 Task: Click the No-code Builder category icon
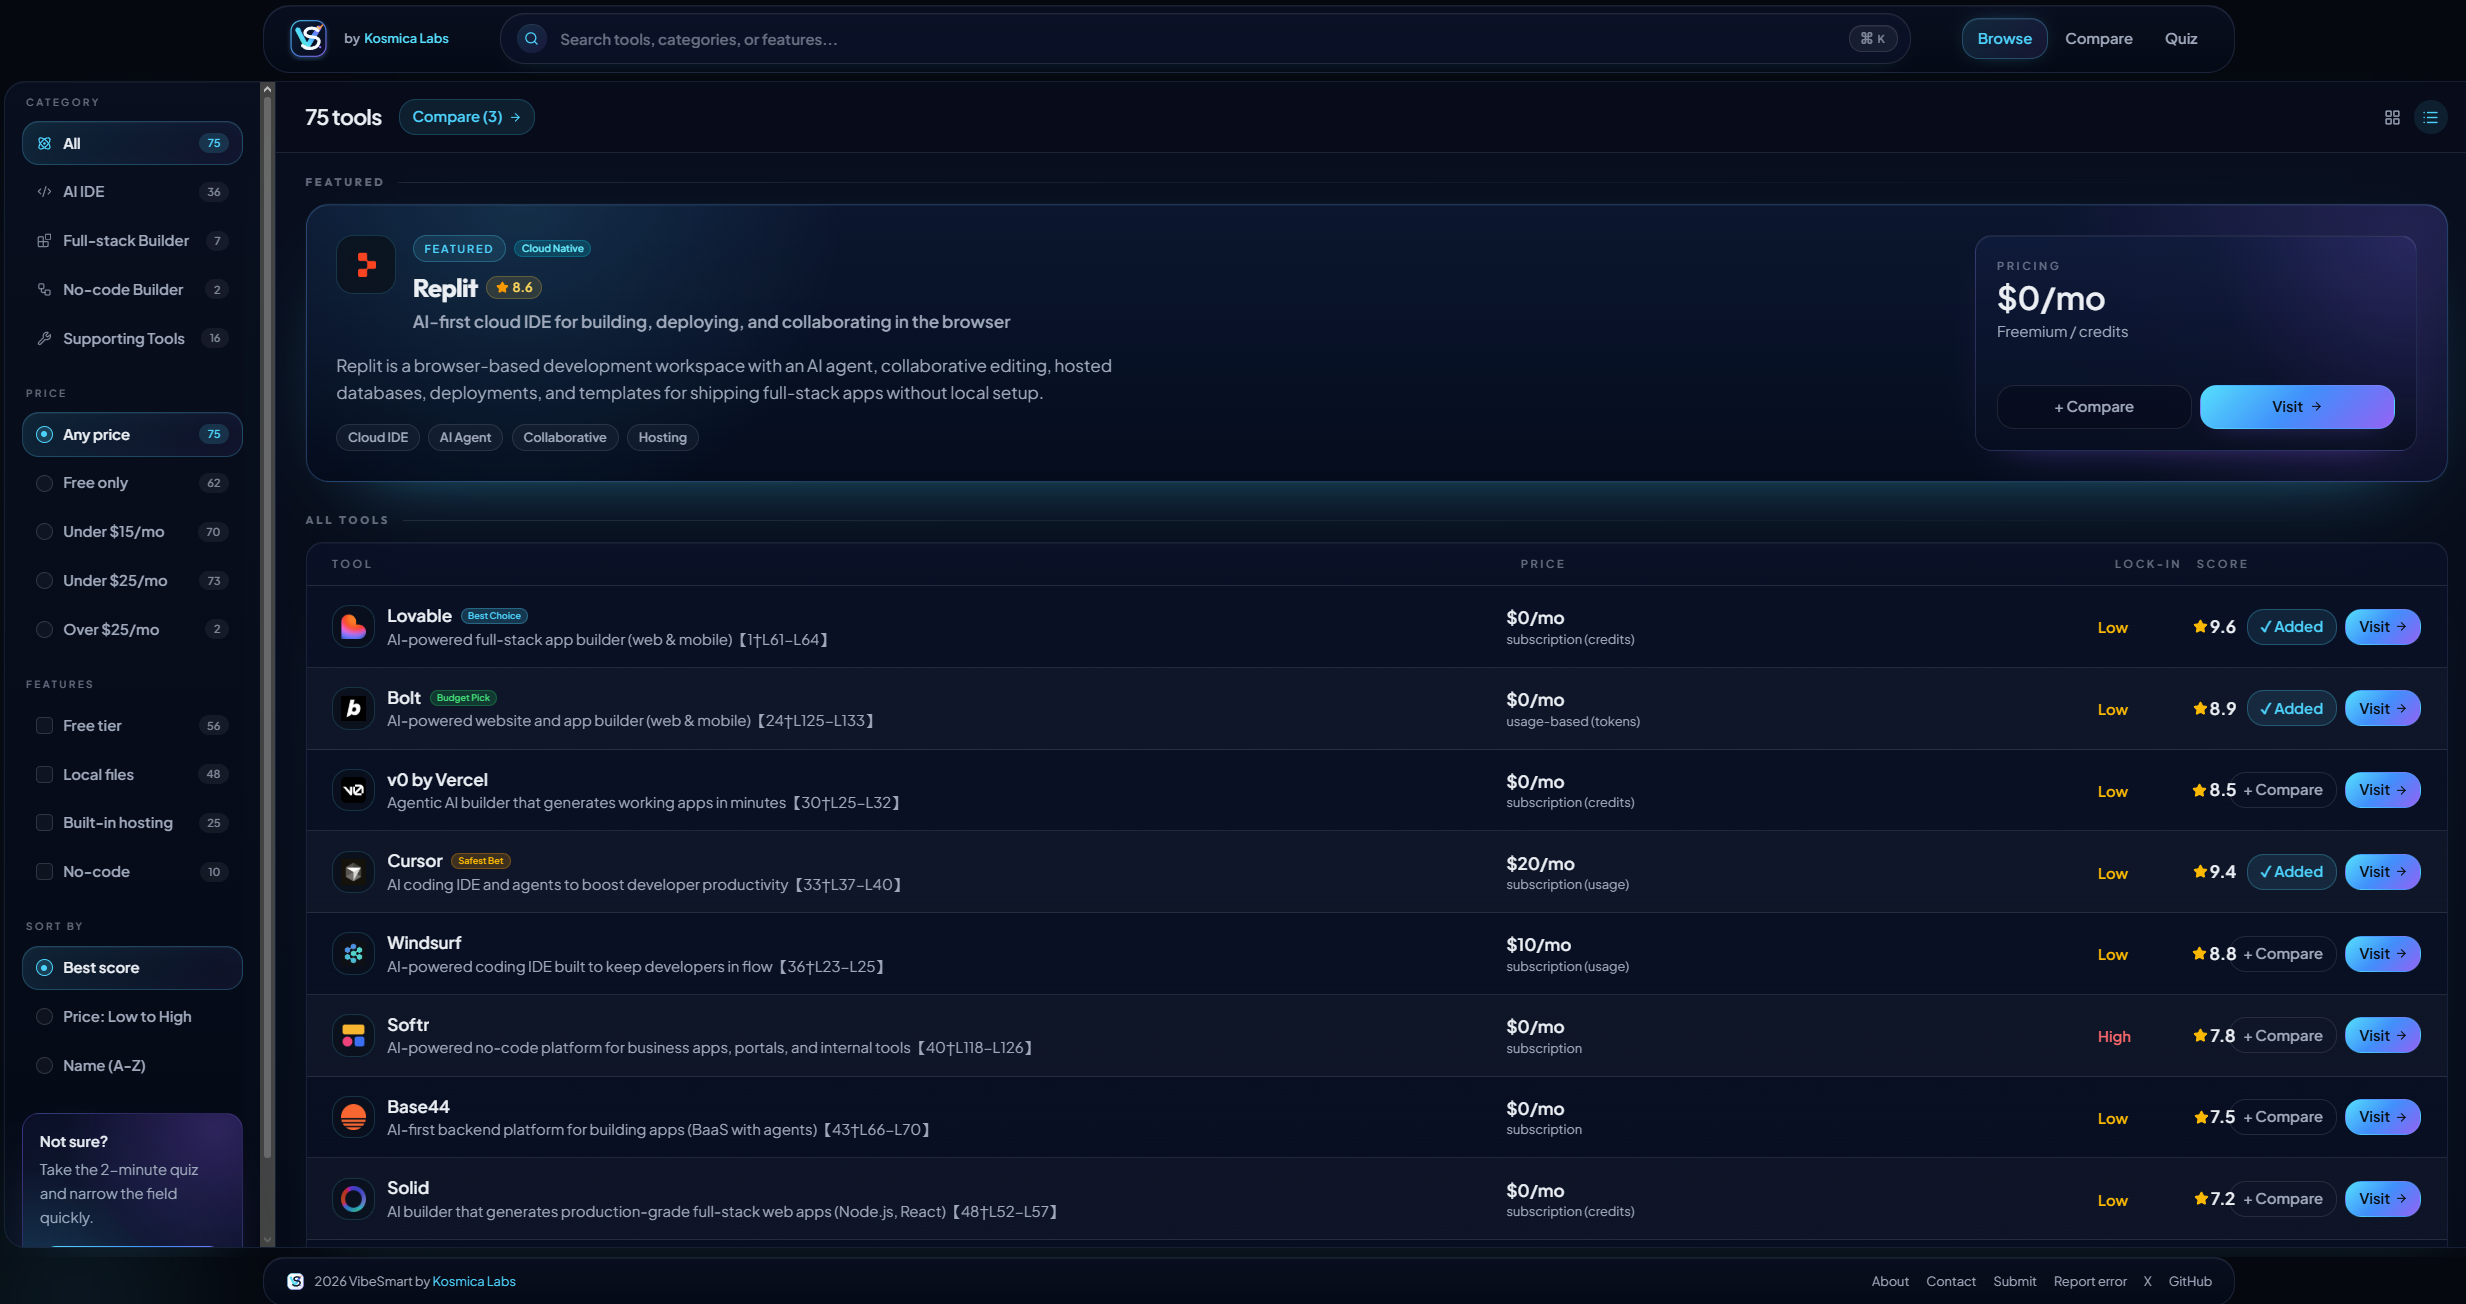44,290
